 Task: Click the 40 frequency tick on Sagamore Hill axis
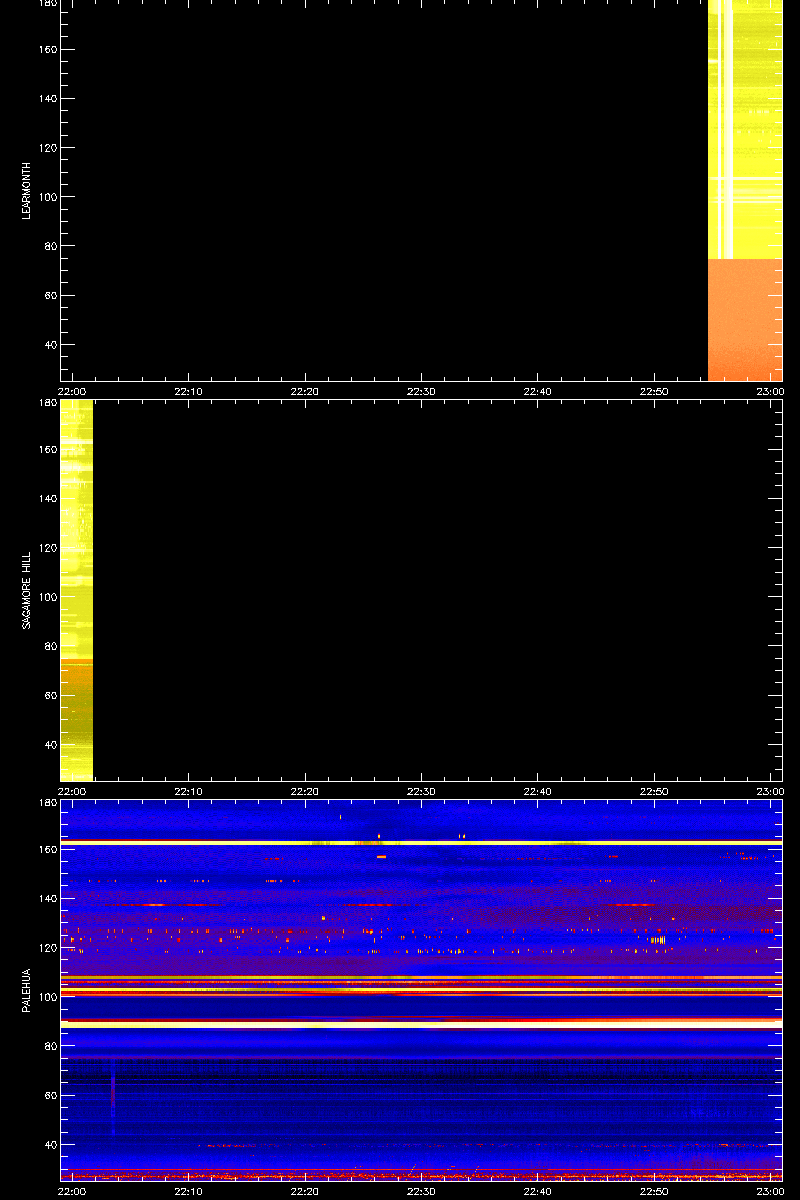pyautogui.click(x=52, y=745)
